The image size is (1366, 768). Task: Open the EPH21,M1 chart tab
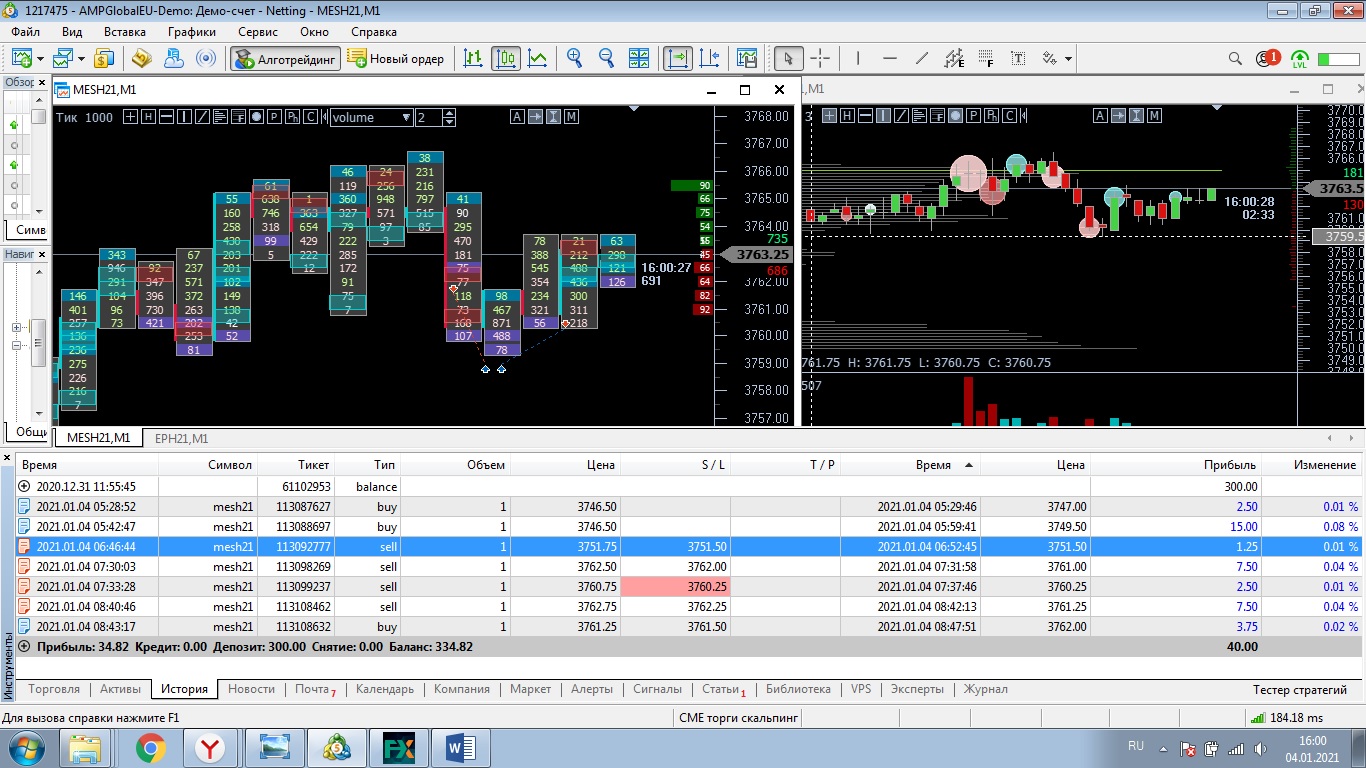pos(181,438)
